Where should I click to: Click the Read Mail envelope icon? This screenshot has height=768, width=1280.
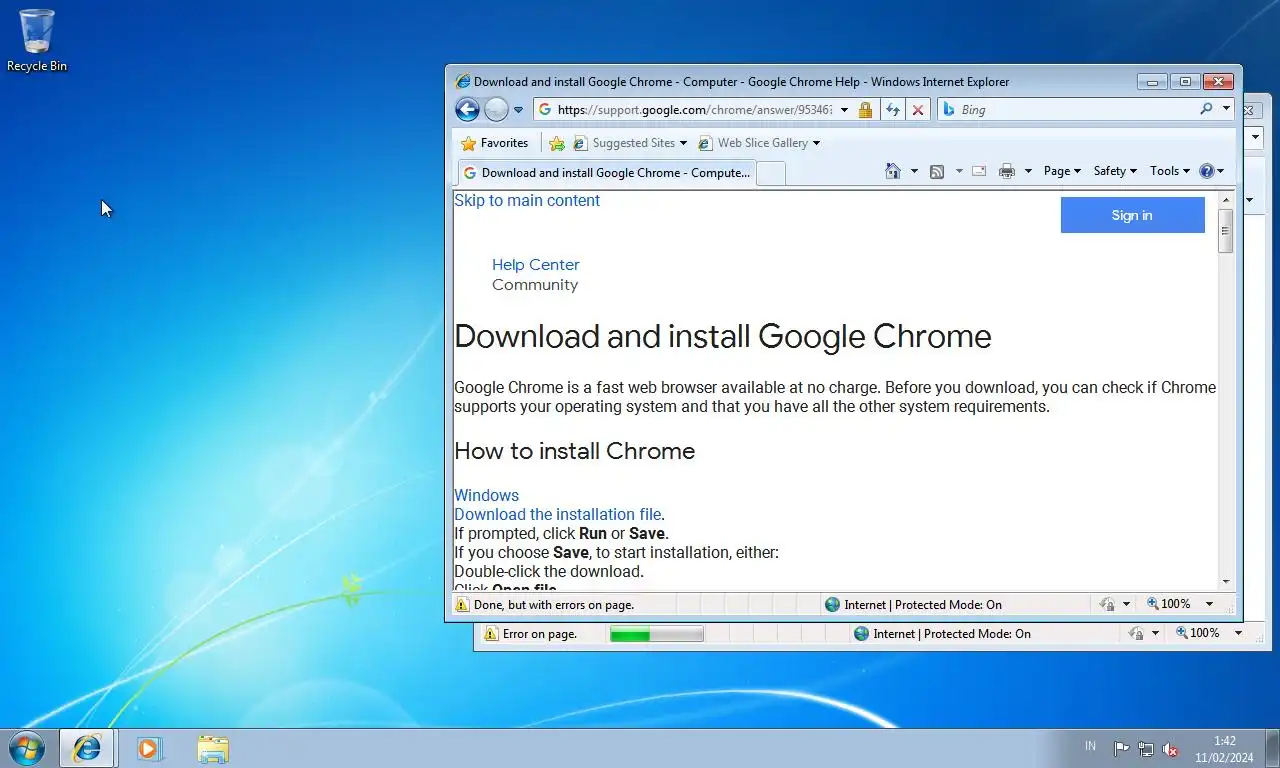pyautogui.click(x=979, y=171)
